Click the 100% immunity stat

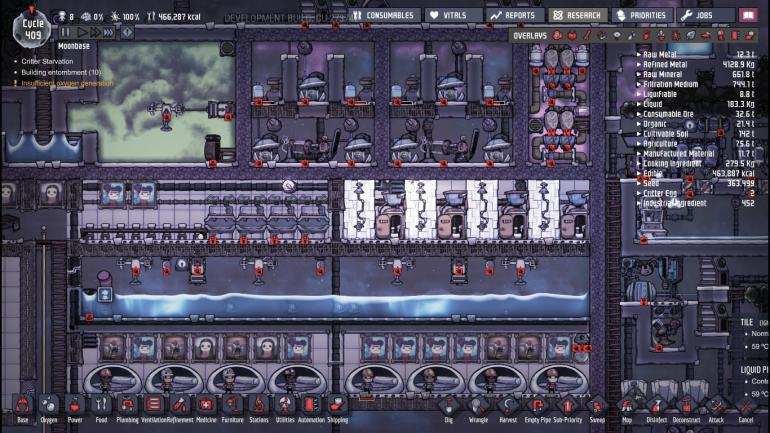click(125, 17)
